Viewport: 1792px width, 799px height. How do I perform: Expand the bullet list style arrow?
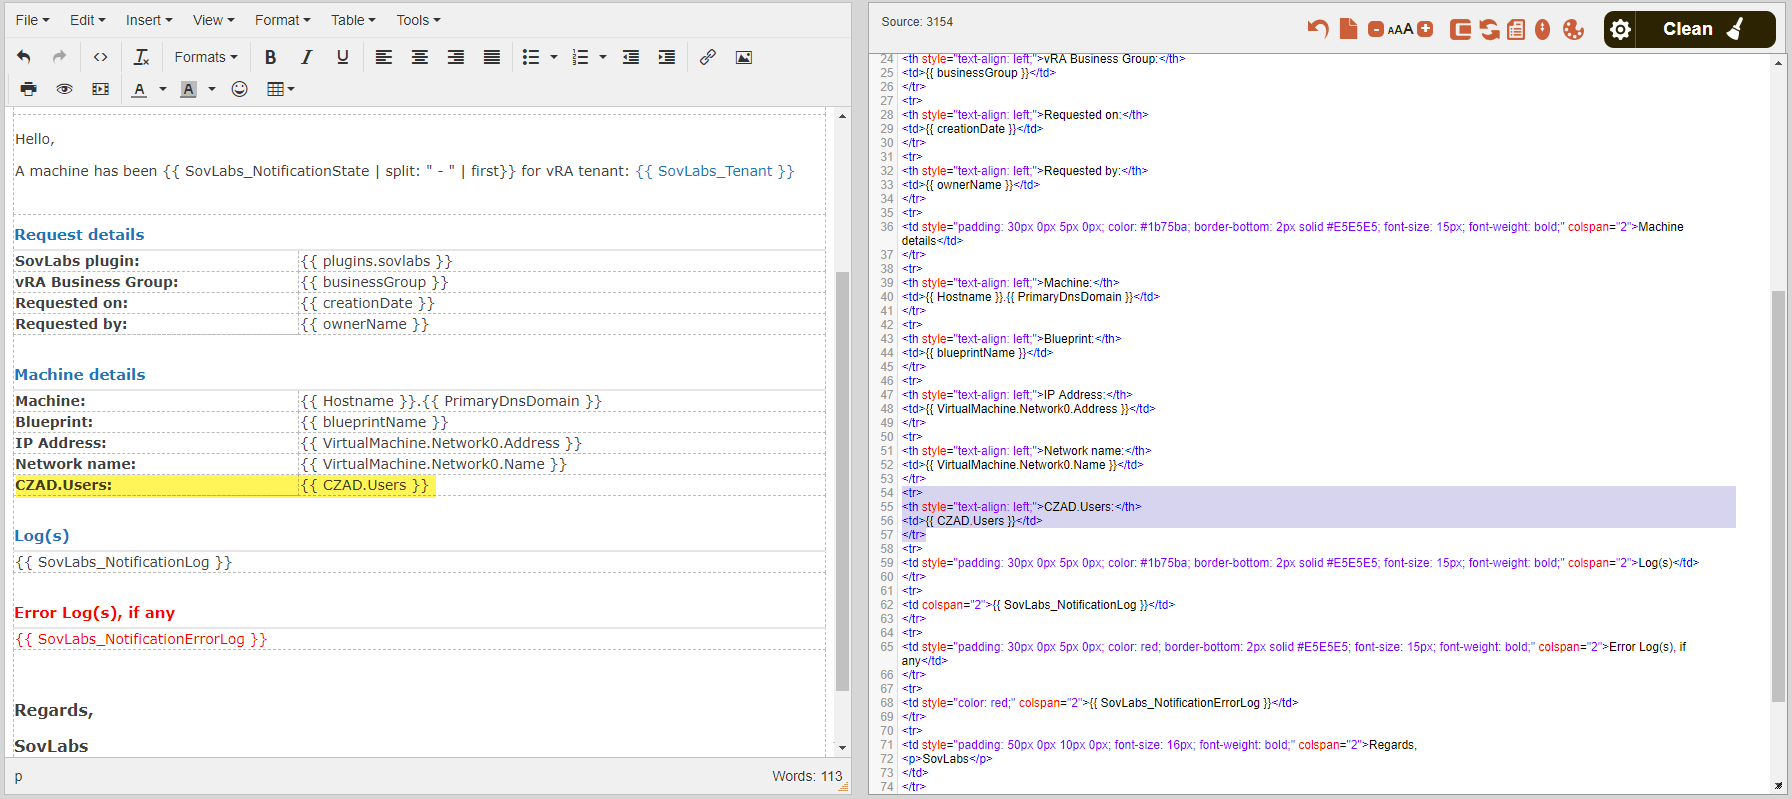pyautogui.click(x=554, y=57)
